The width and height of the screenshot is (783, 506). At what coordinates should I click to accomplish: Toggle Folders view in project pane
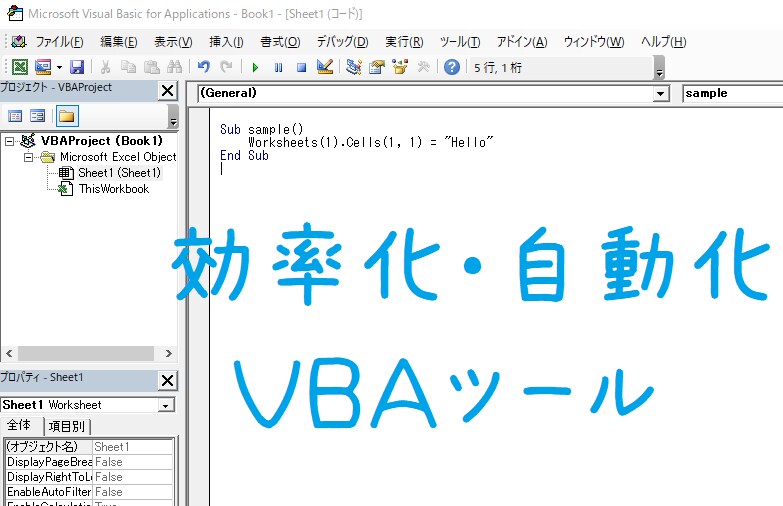point(67,116)
